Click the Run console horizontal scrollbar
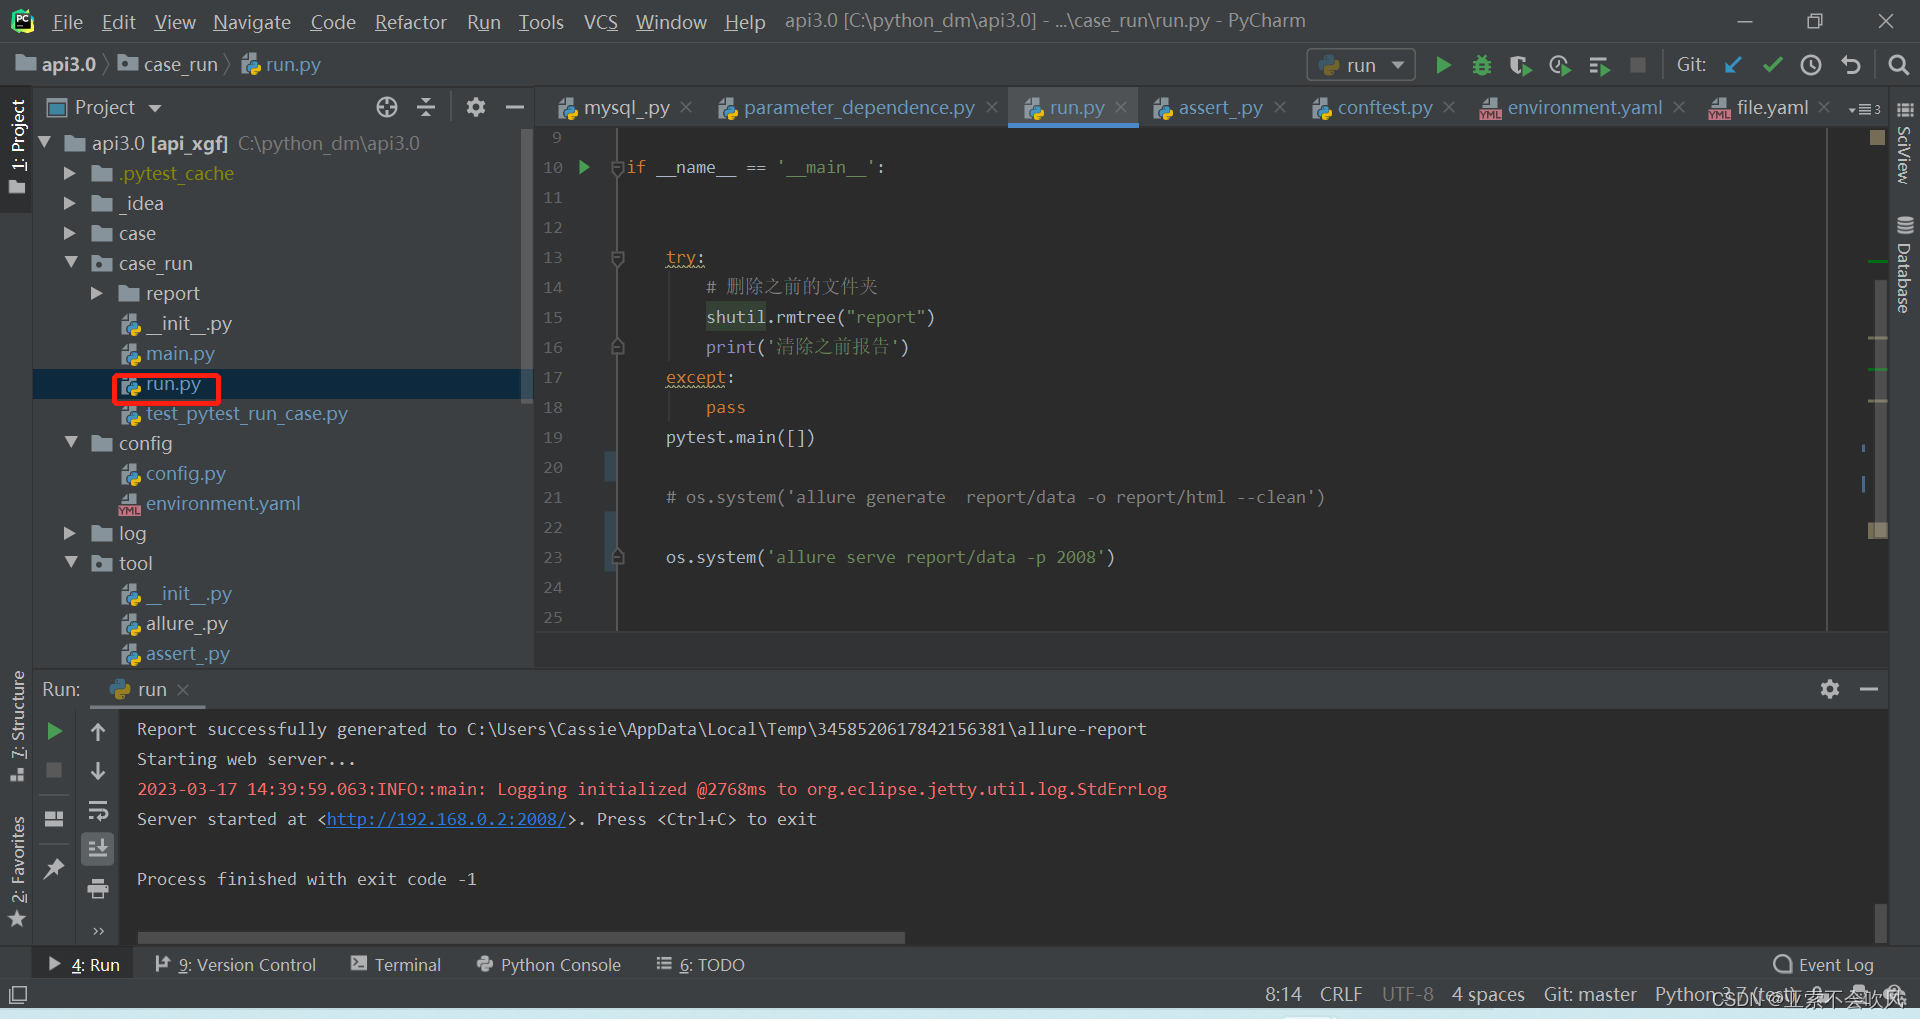Screen dimensions: 1920x1019 [x=521, y=938]
